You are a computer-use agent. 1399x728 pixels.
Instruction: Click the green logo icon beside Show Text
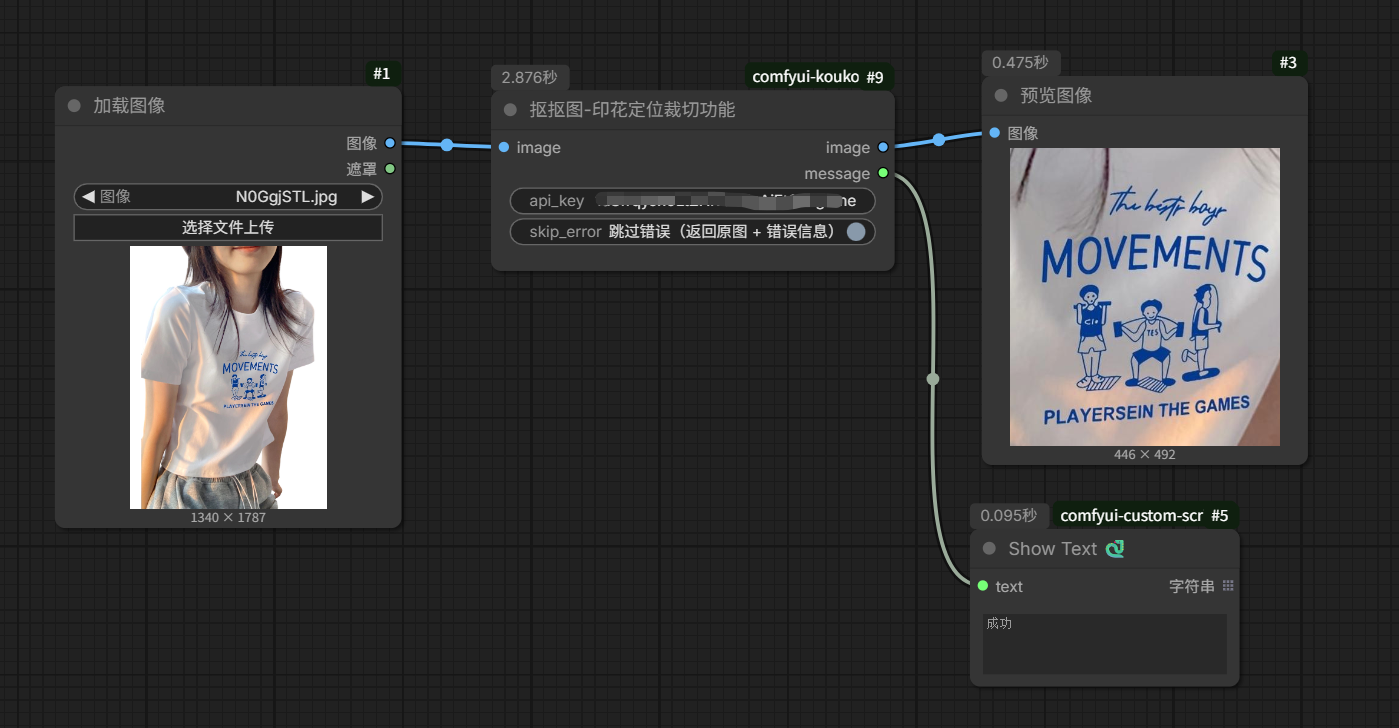click(1115, 548)
